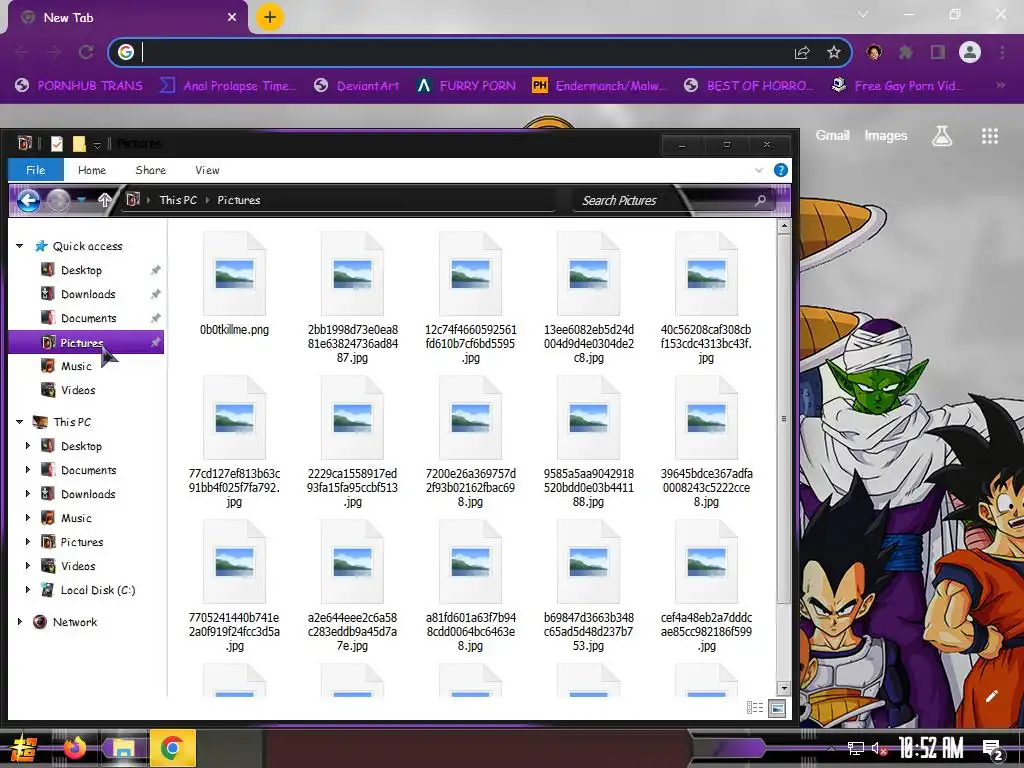Open Search Labs flask icon
The width and height of the screenshot is (1024, 768).
[941, 136]
